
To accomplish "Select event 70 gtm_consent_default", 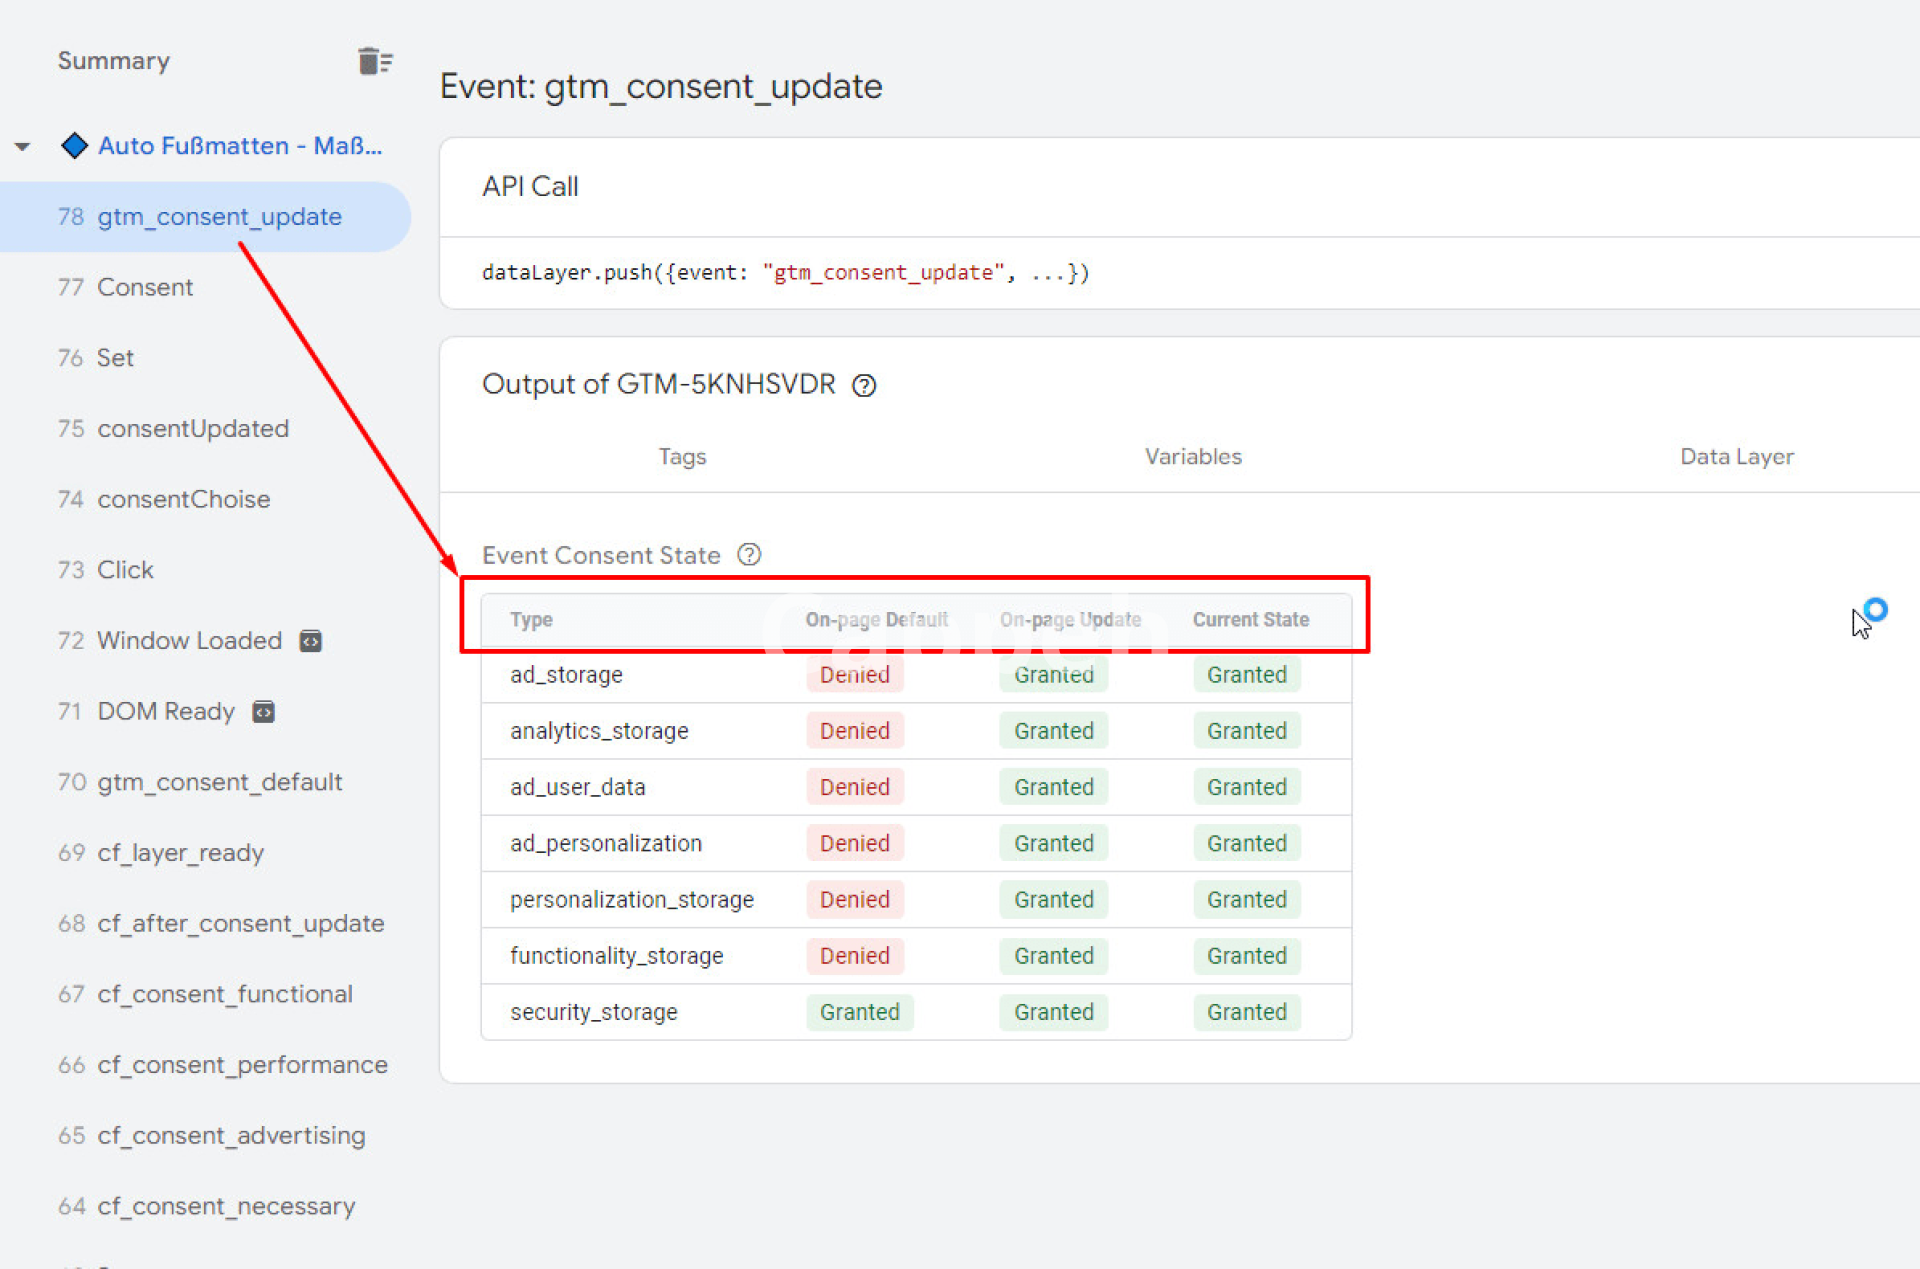I will 219,782.
